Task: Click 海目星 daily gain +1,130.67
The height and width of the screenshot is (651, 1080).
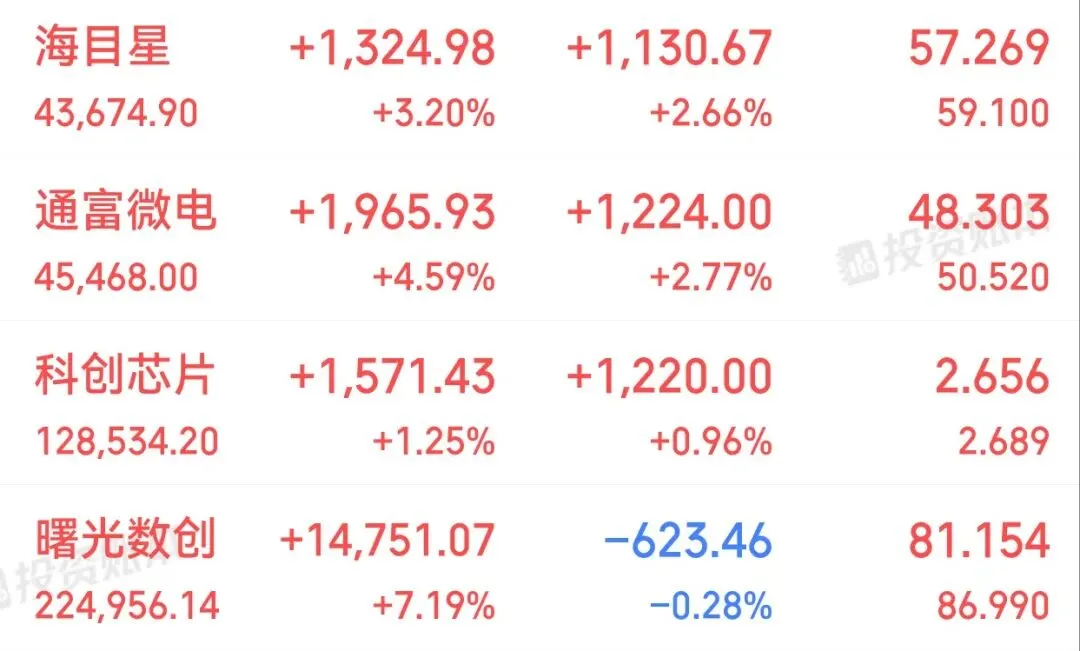Action: pyautogui.click(x=669, y=48)
